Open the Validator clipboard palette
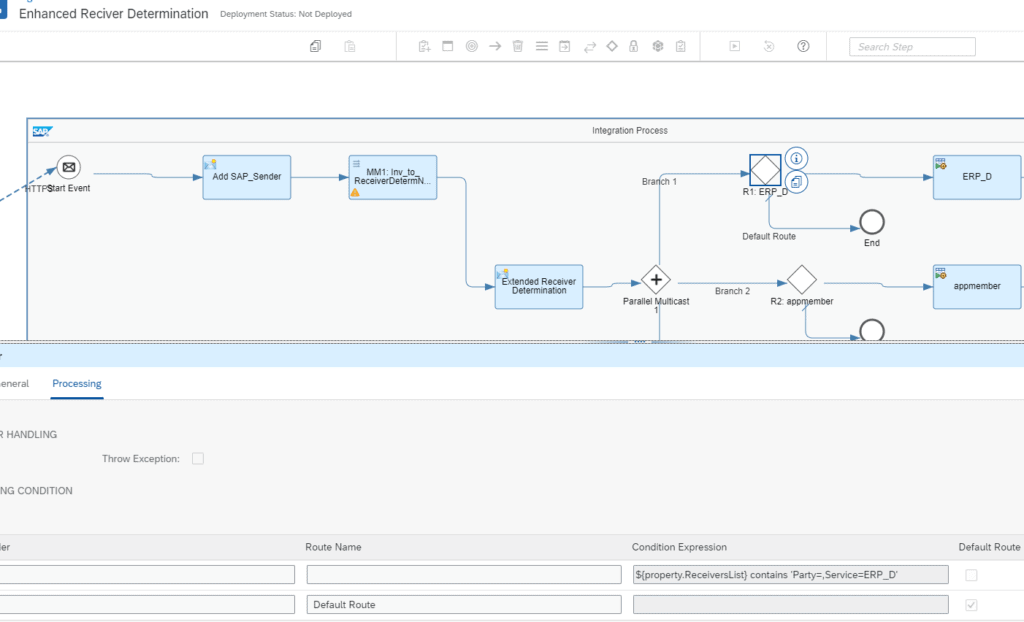Viewport: 1024px width, 622px height. click(x=680, y=46)
